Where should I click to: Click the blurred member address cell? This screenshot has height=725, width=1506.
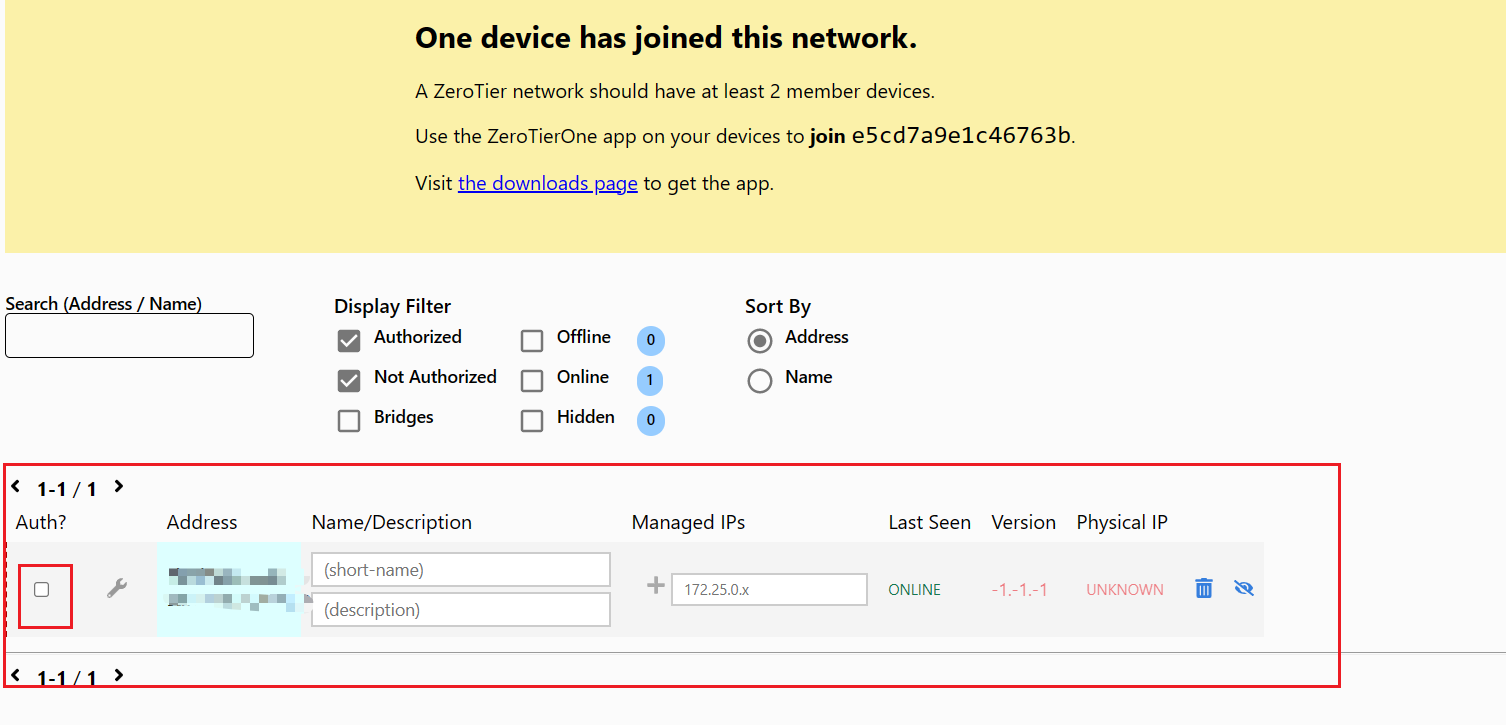coord(229,589)
